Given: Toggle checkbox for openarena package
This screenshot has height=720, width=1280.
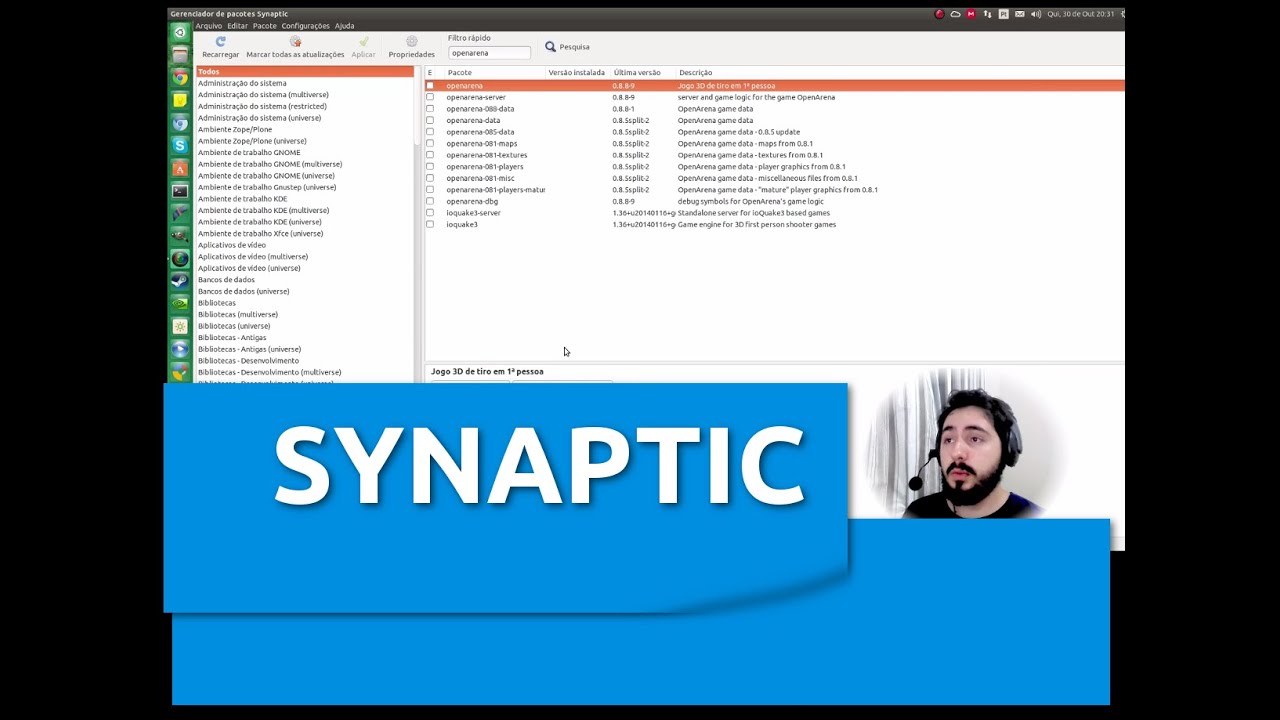Looking at the screenshot, I should (430, 86).
